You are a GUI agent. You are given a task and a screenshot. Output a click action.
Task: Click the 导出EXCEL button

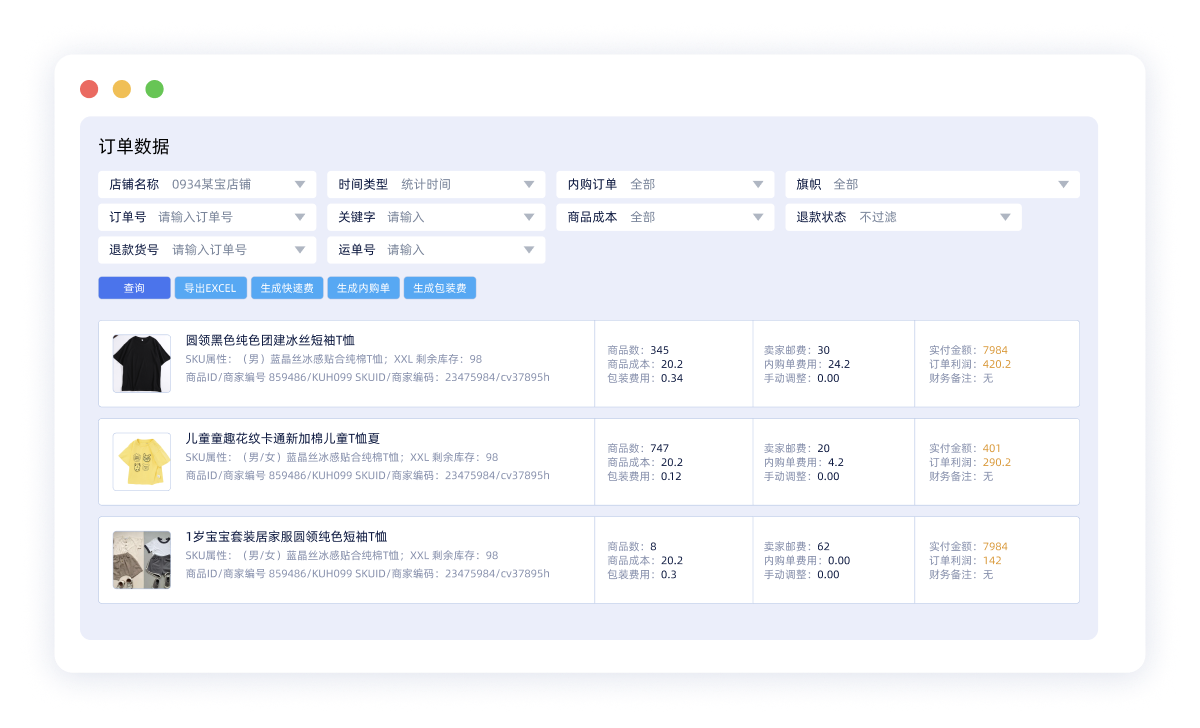210,288
